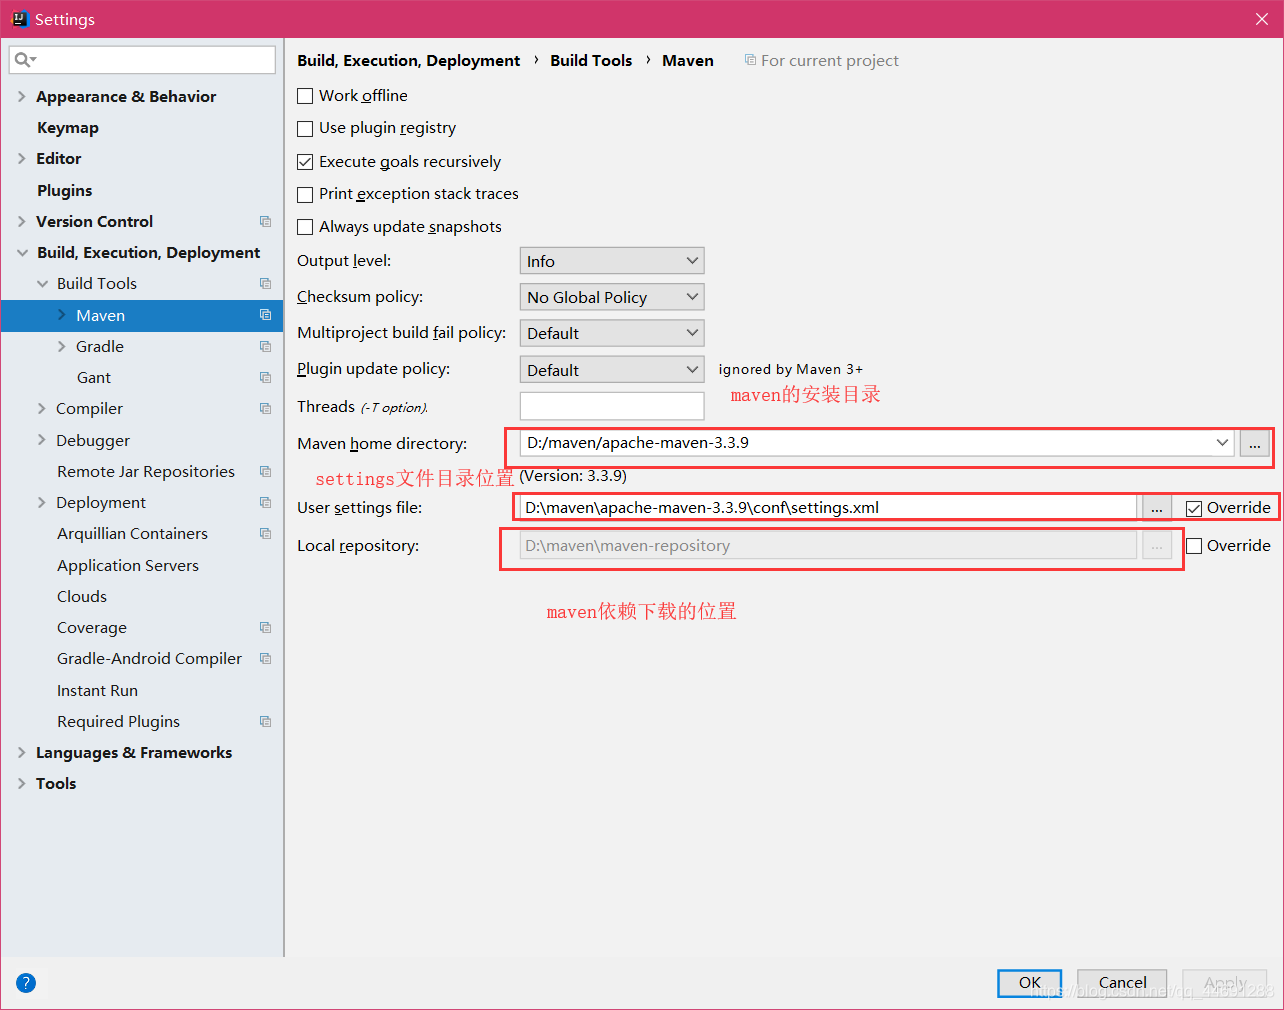Collapse the Build Tools node

point(42,284)
